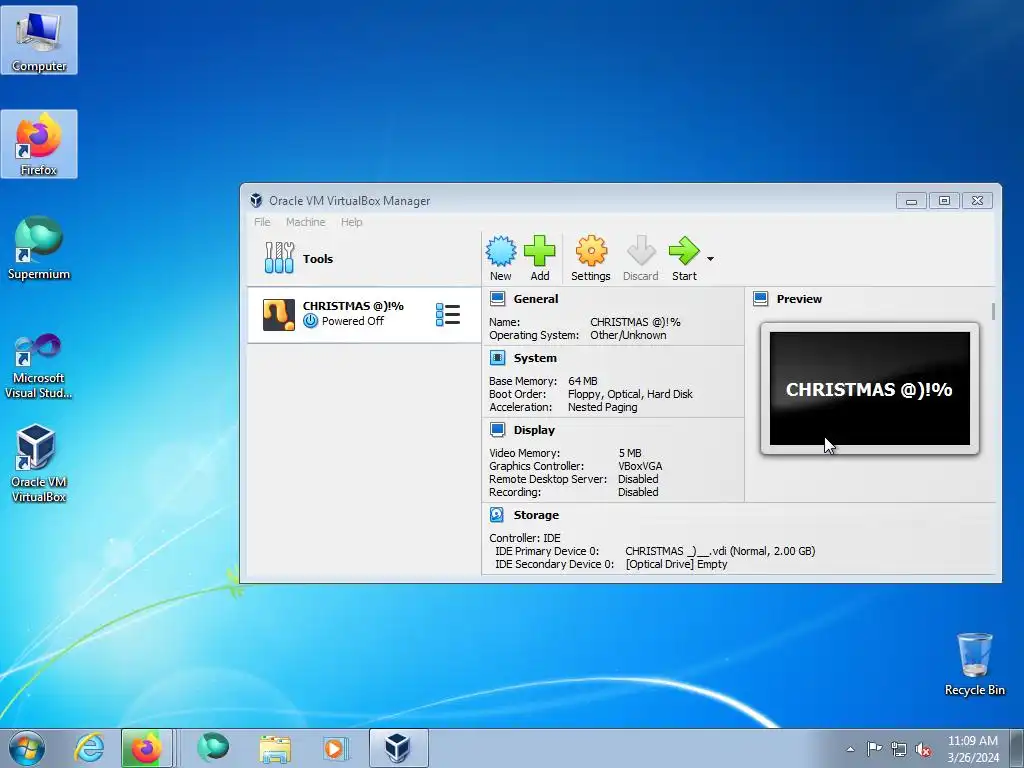The height and width of the screenshot is (768, 1024).
Task: Open the System section header link
Action: (535, 358)
